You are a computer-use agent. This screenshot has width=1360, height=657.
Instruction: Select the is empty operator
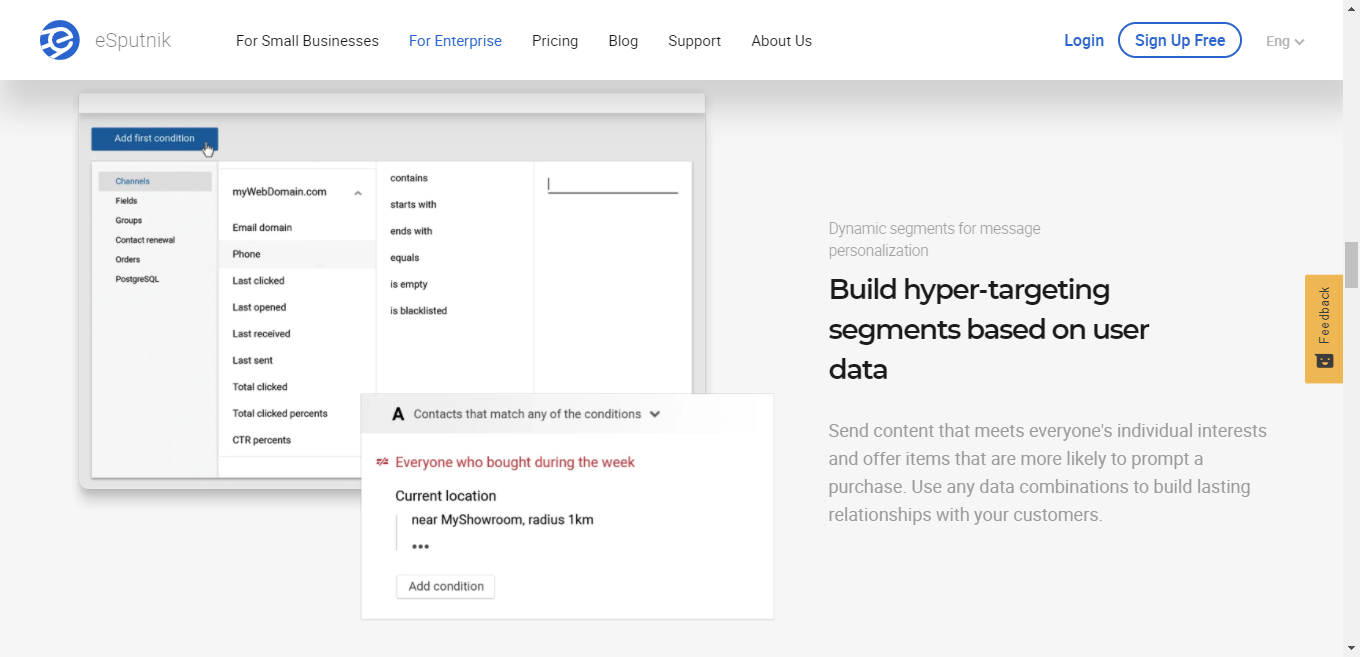[409, 284]
